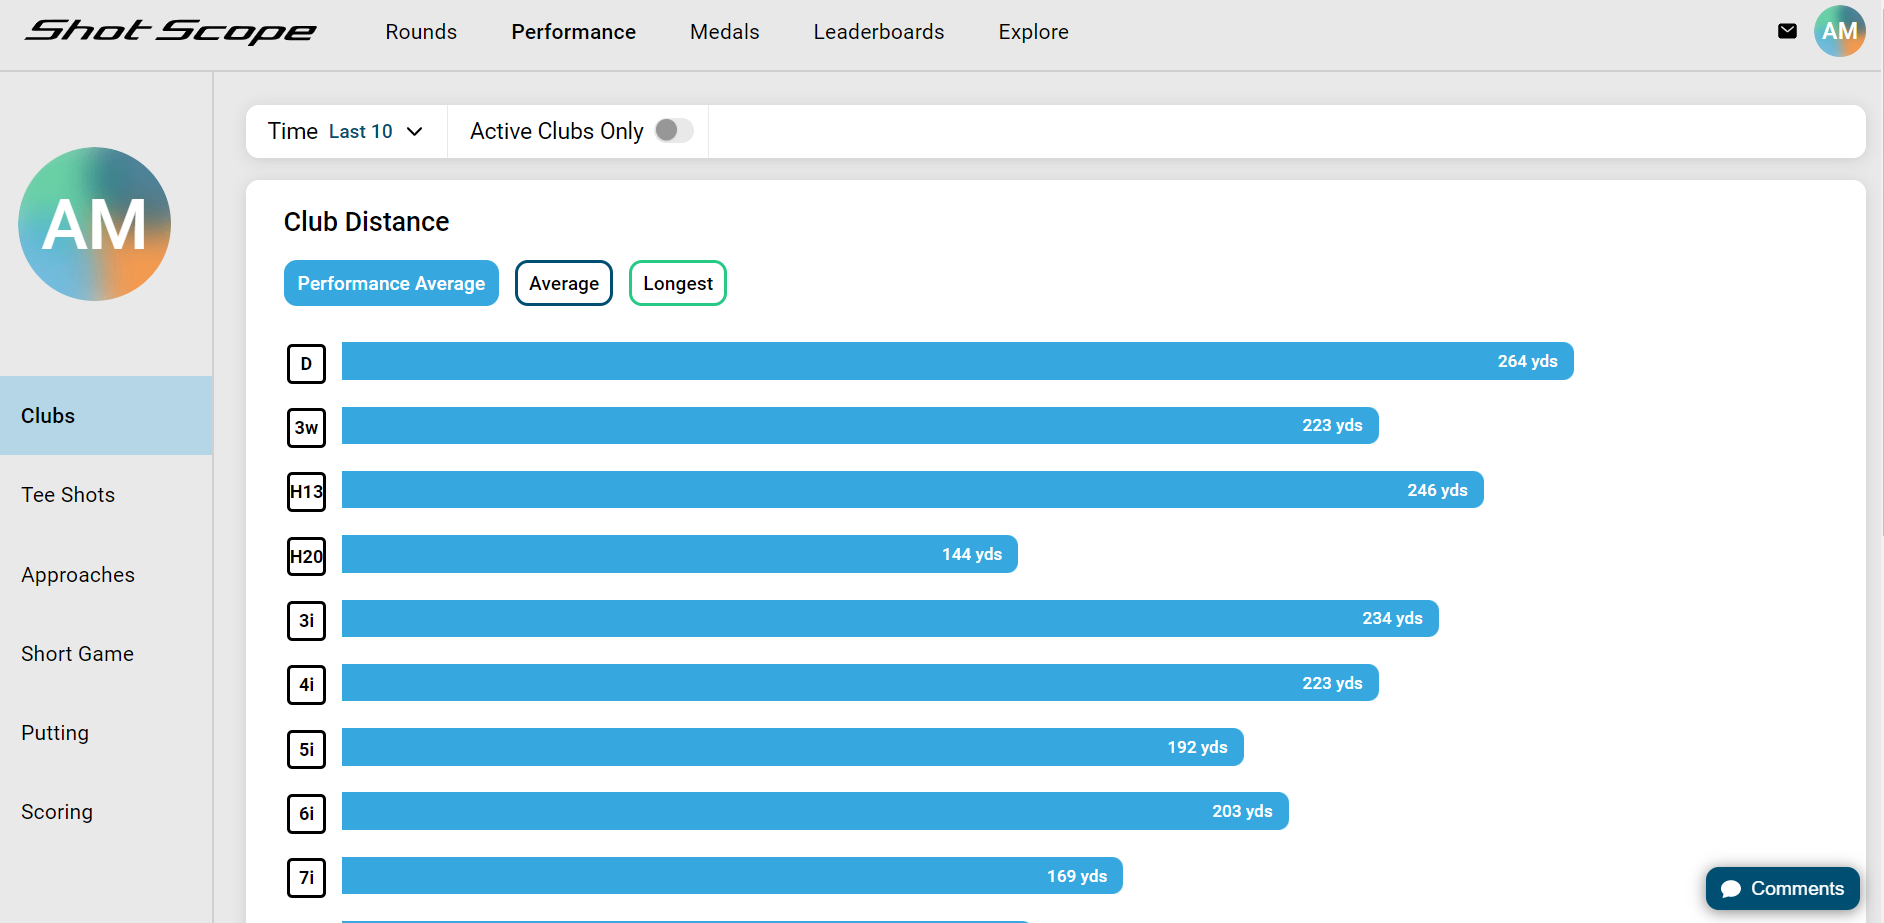Toggle the Average distance filter
The image size is (1884, 923).
tap(564, 283)
